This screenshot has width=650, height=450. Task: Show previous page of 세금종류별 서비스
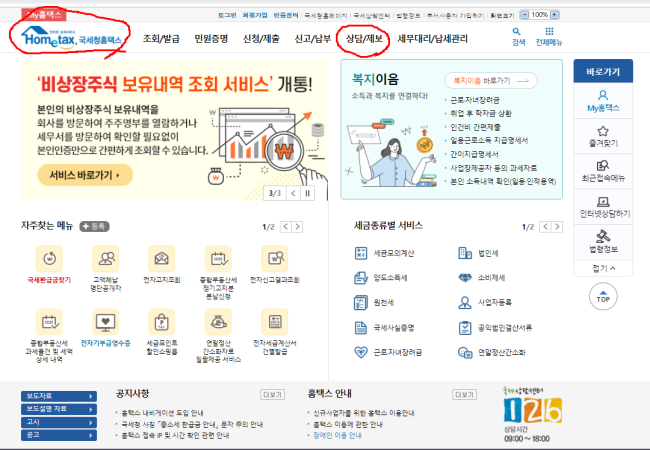pos(546,227)
